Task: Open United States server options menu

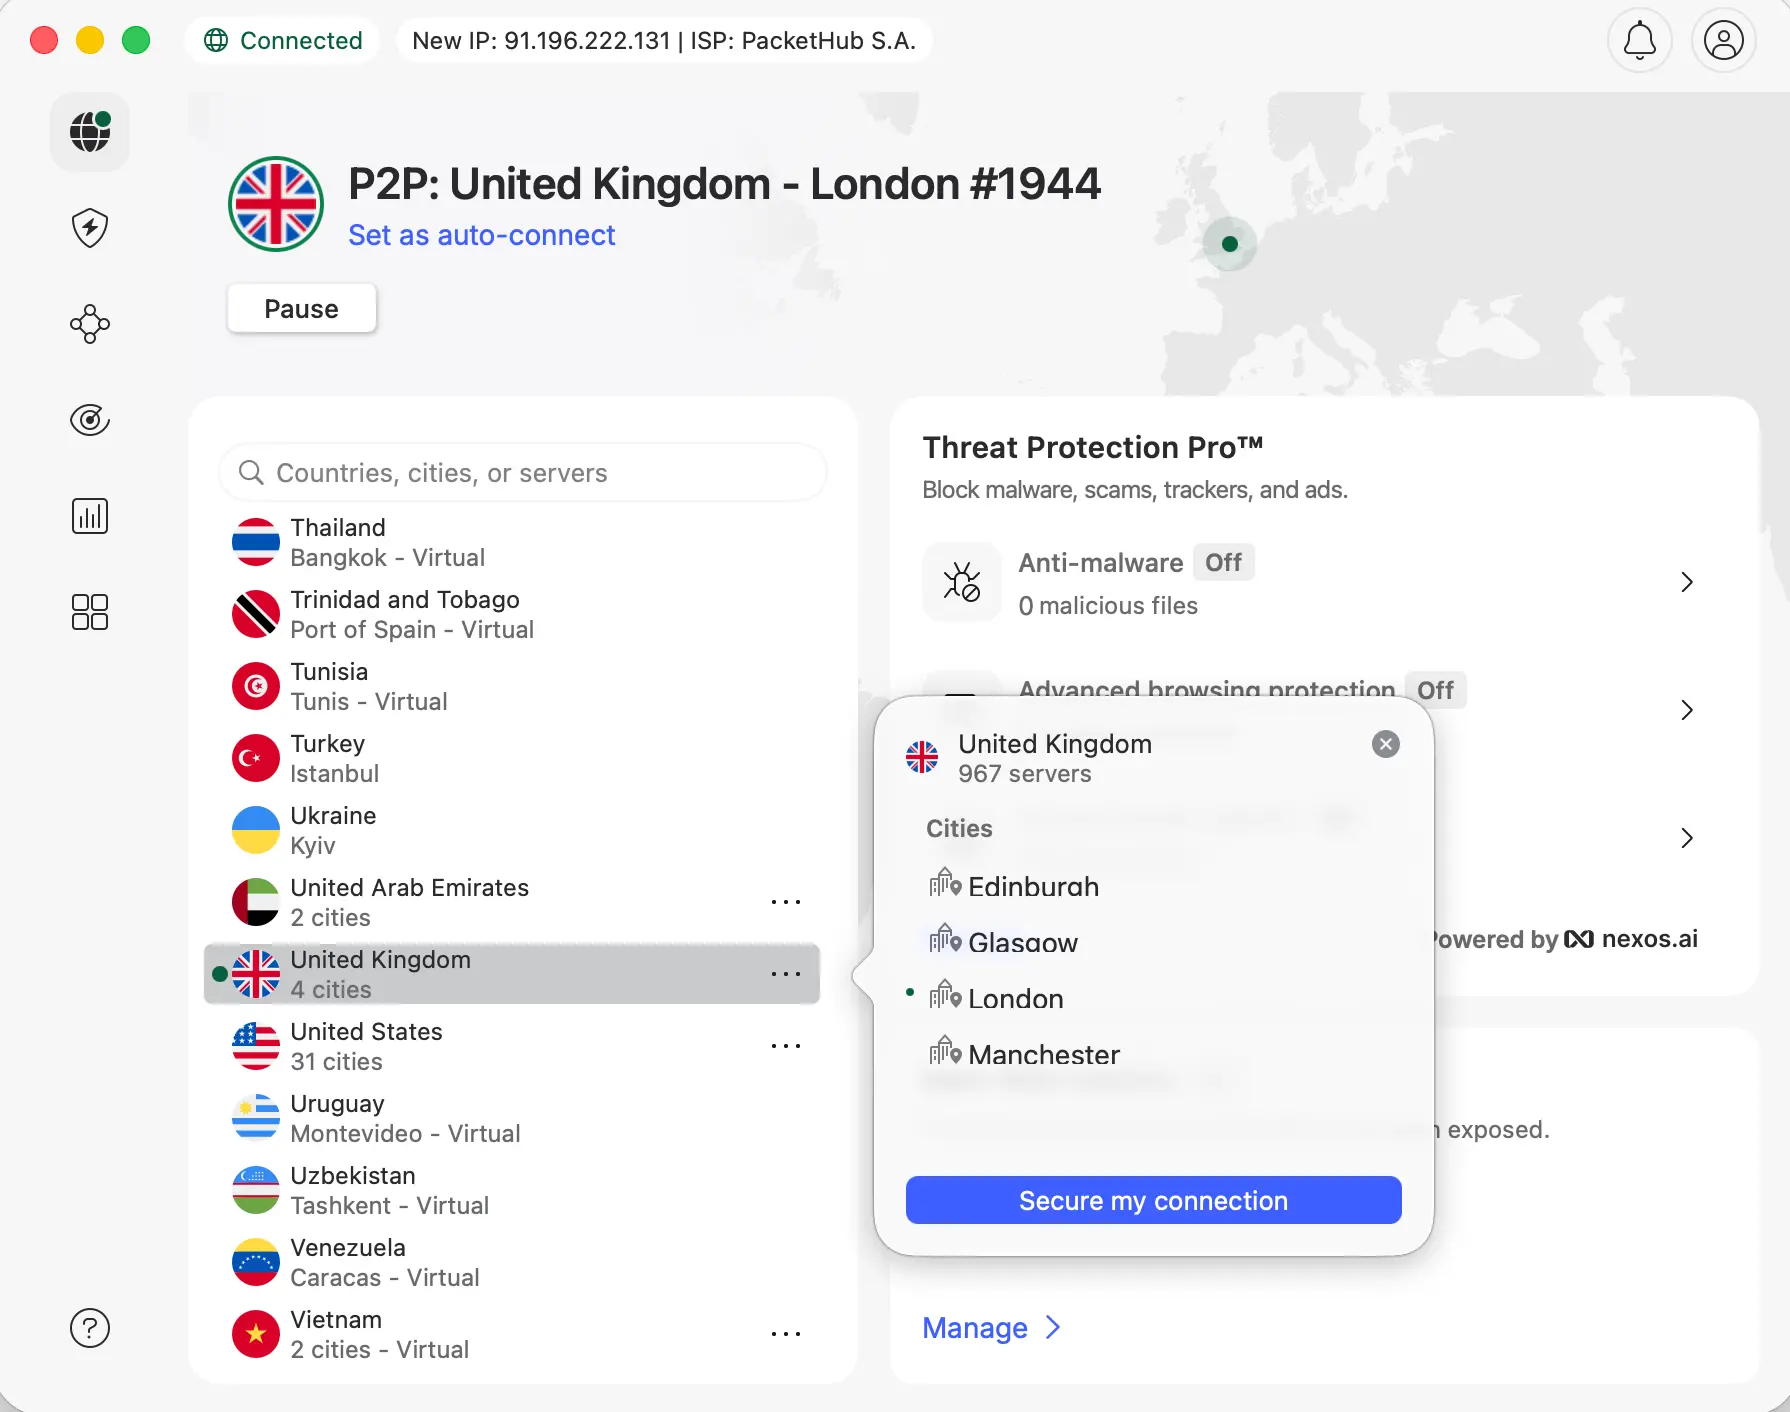Action: point(787,1046)
